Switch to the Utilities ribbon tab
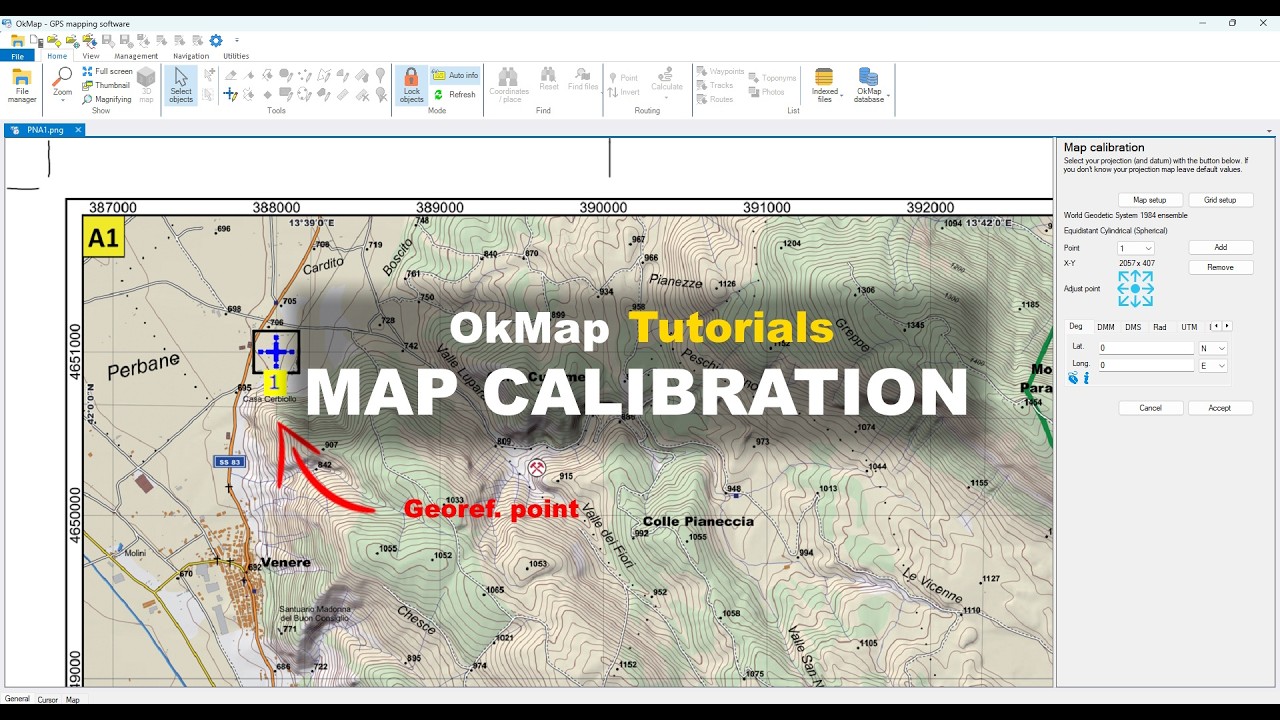The height and width of the screenshot is (720, 1280). pyautogui.click(x=236, y=56)
